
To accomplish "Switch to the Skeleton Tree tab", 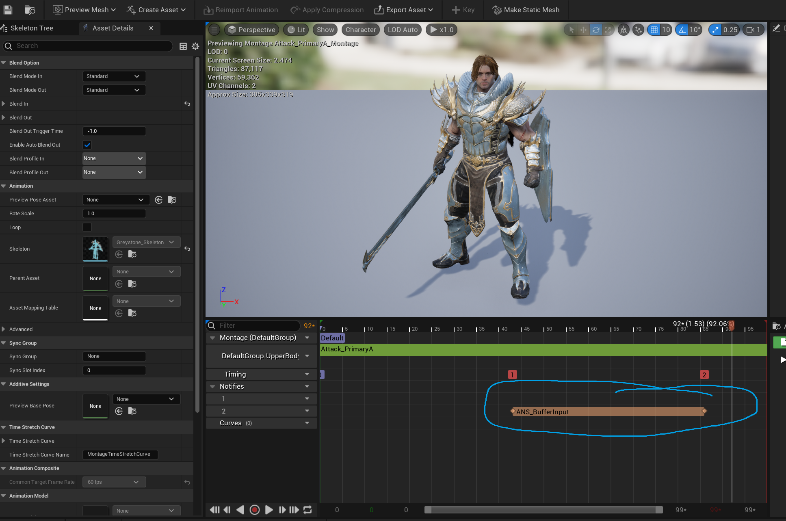I will click(x=31, y=28).
